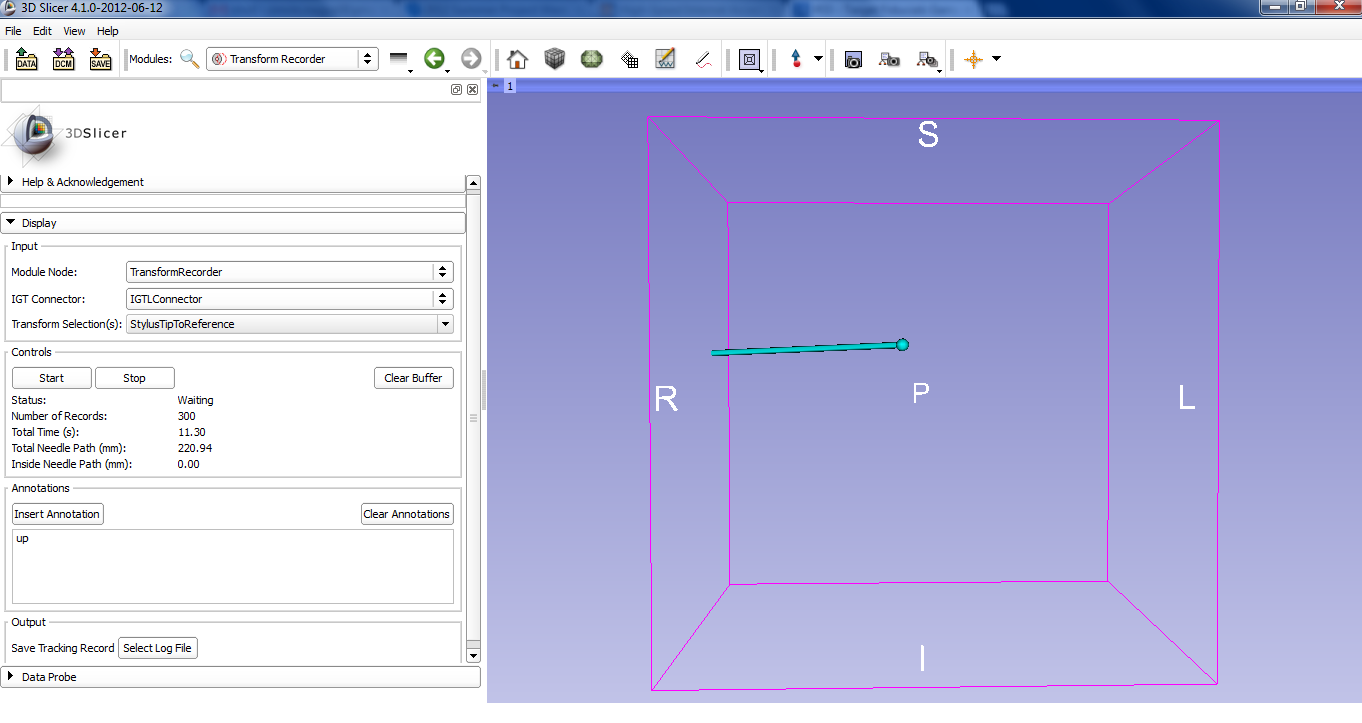Image resolution: width=1362 pixels, height=723 pixels.
Task: Open the DCM DICOM import icon
Action: 64,59
